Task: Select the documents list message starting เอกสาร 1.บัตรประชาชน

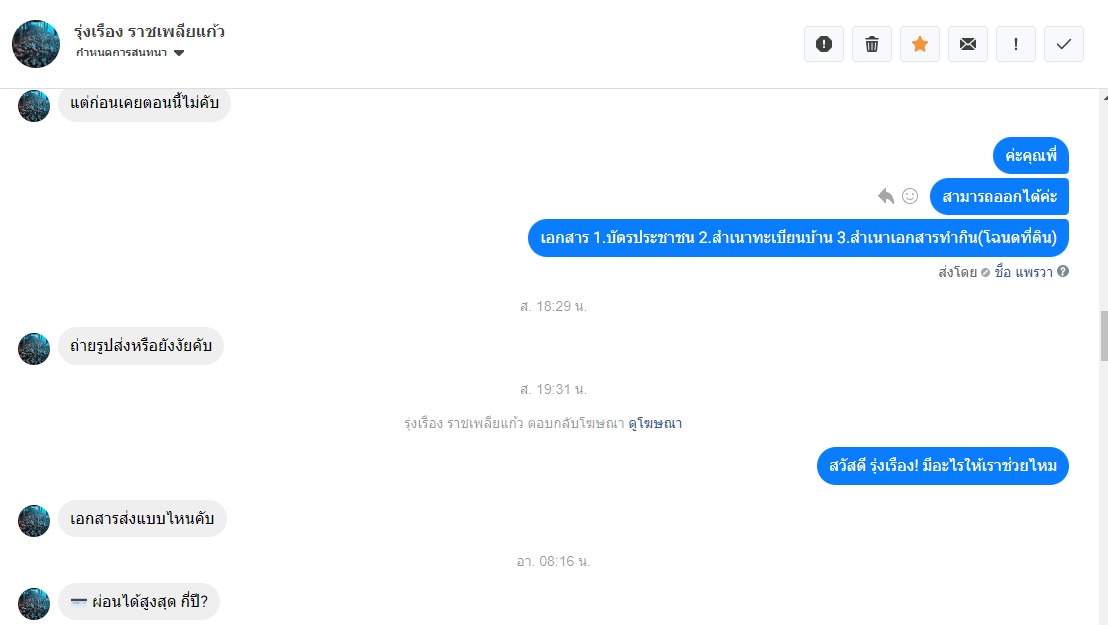Action: tap(798, 238)
